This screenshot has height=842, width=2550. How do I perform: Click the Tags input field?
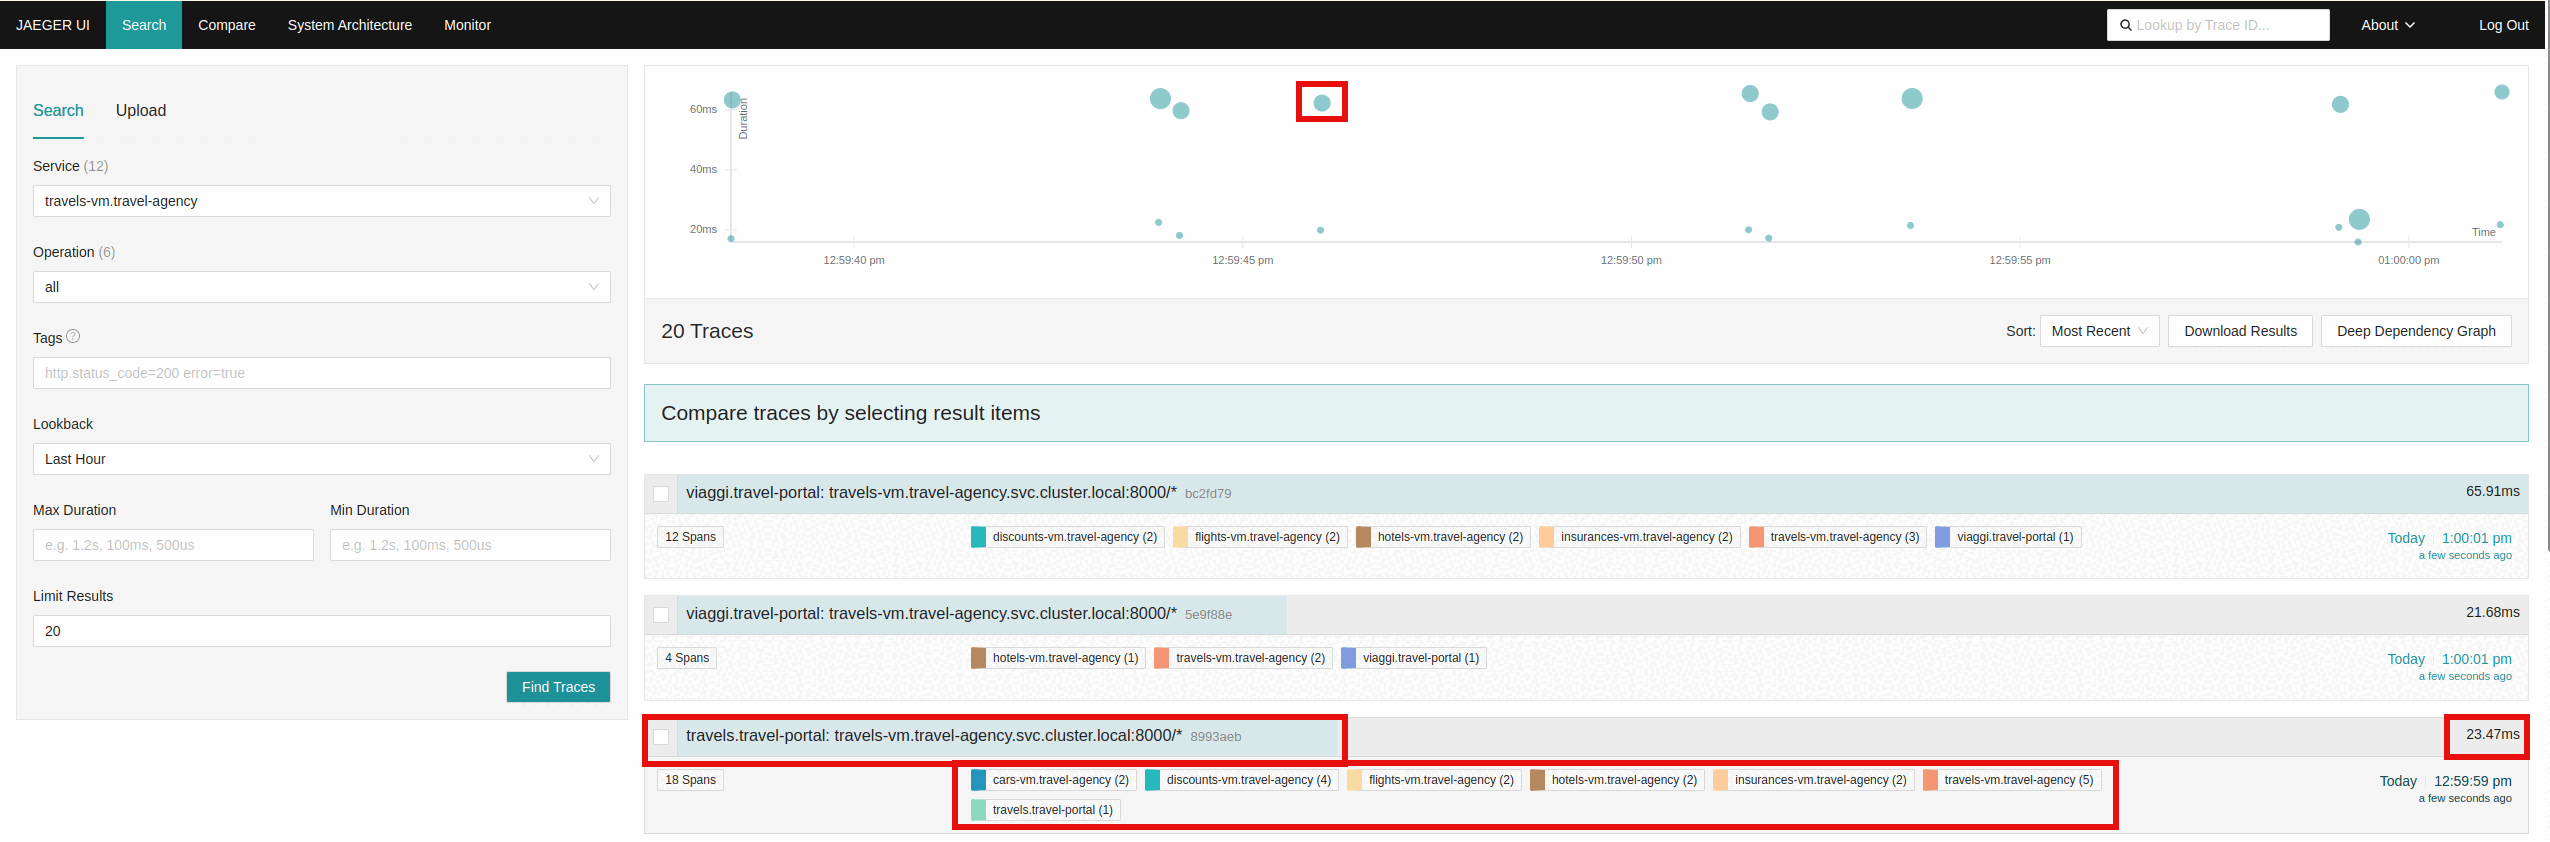pyautogui.click(x=321, y=373)
